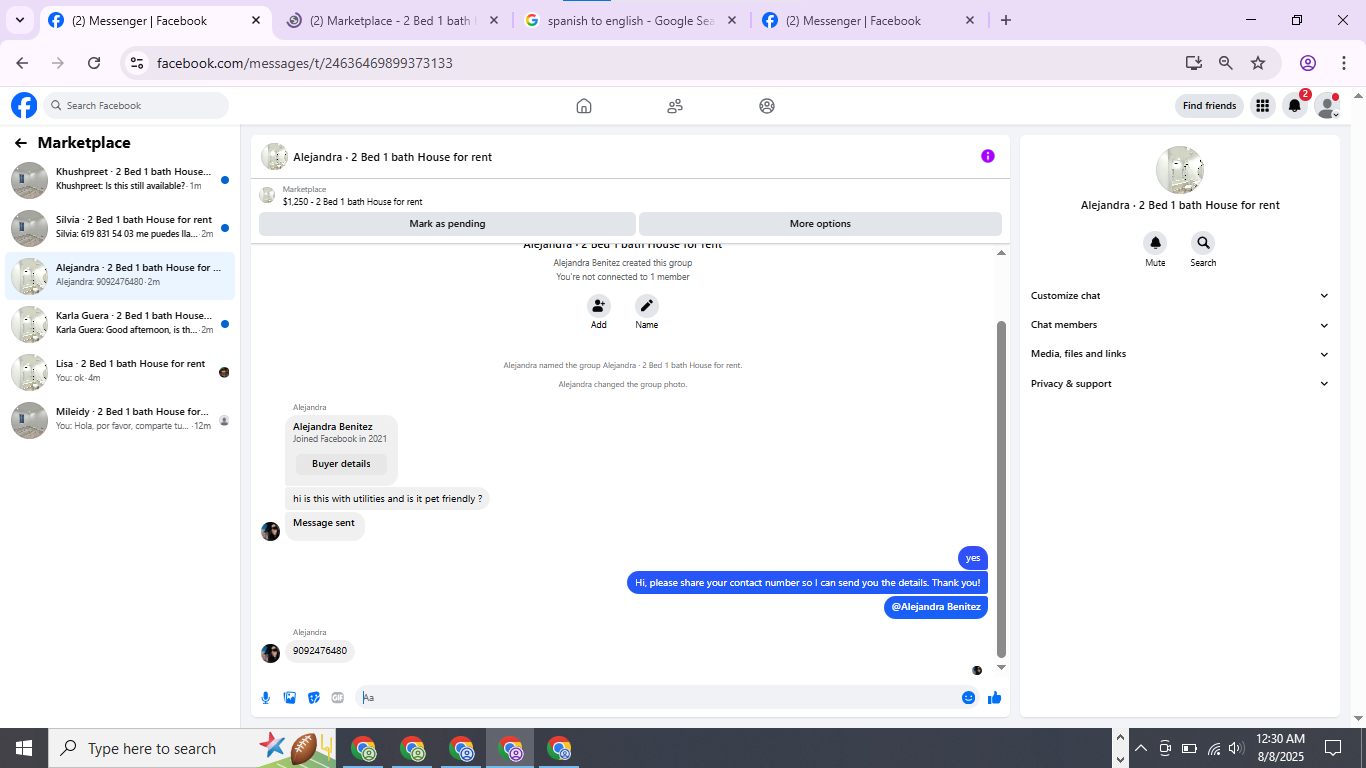This screenshot has height=768, width=1366.
Task: Switch to the last Messenger Facebook tab
Action: [869, 21]
